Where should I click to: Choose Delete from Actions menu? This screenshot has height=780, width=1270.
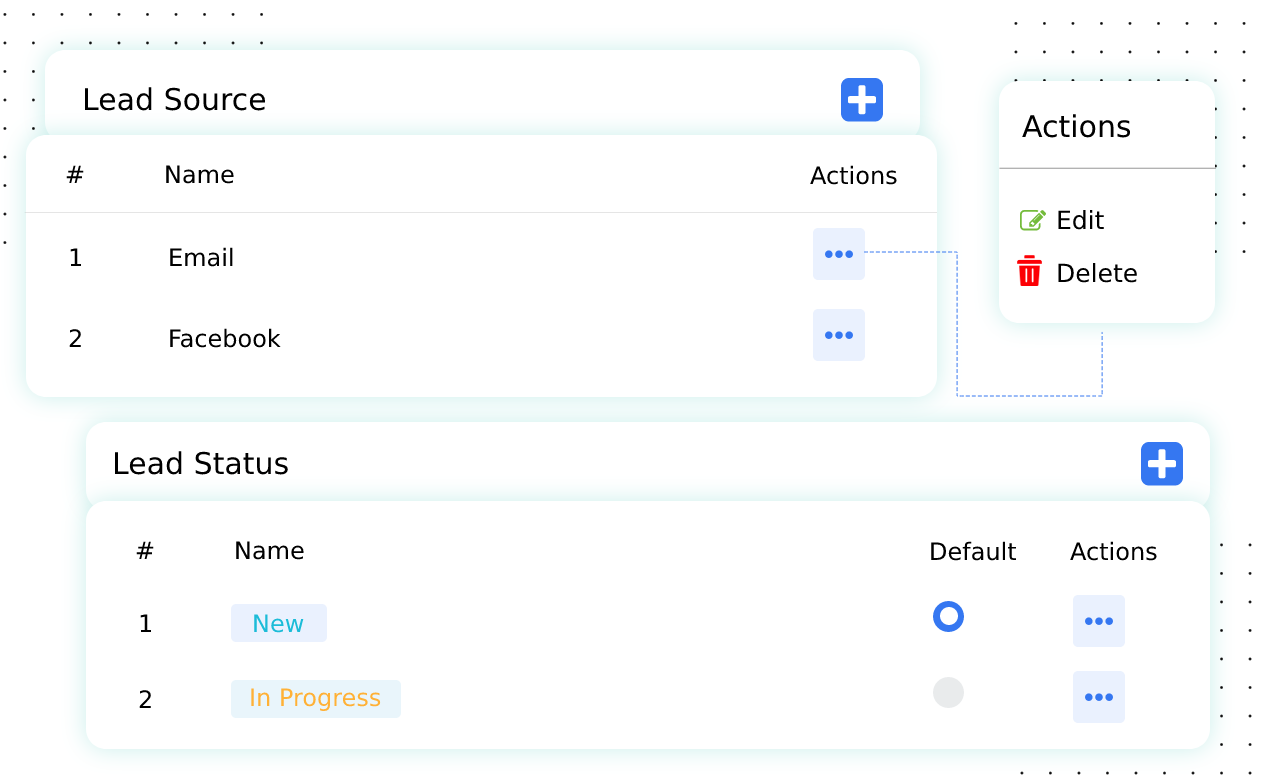(x=1096, y=273)
